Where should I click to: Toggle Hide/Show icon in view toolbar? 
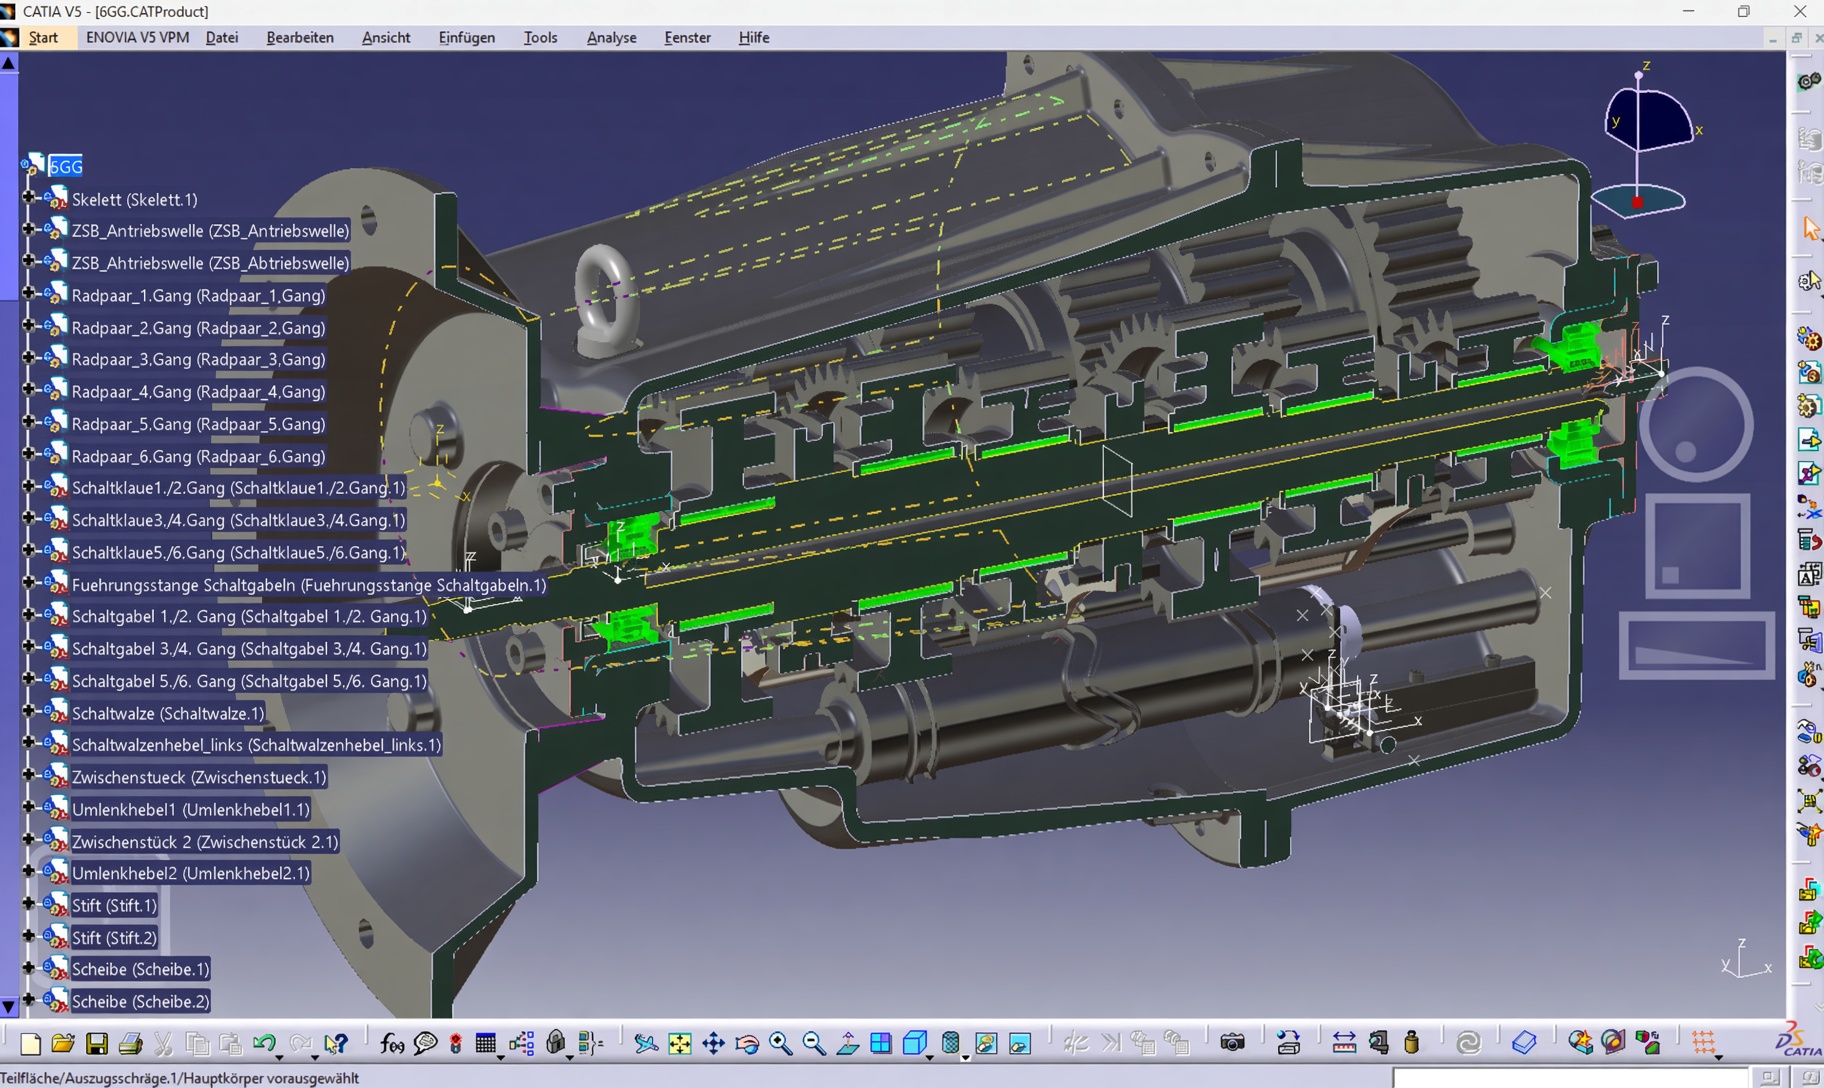coord(986,1044)
